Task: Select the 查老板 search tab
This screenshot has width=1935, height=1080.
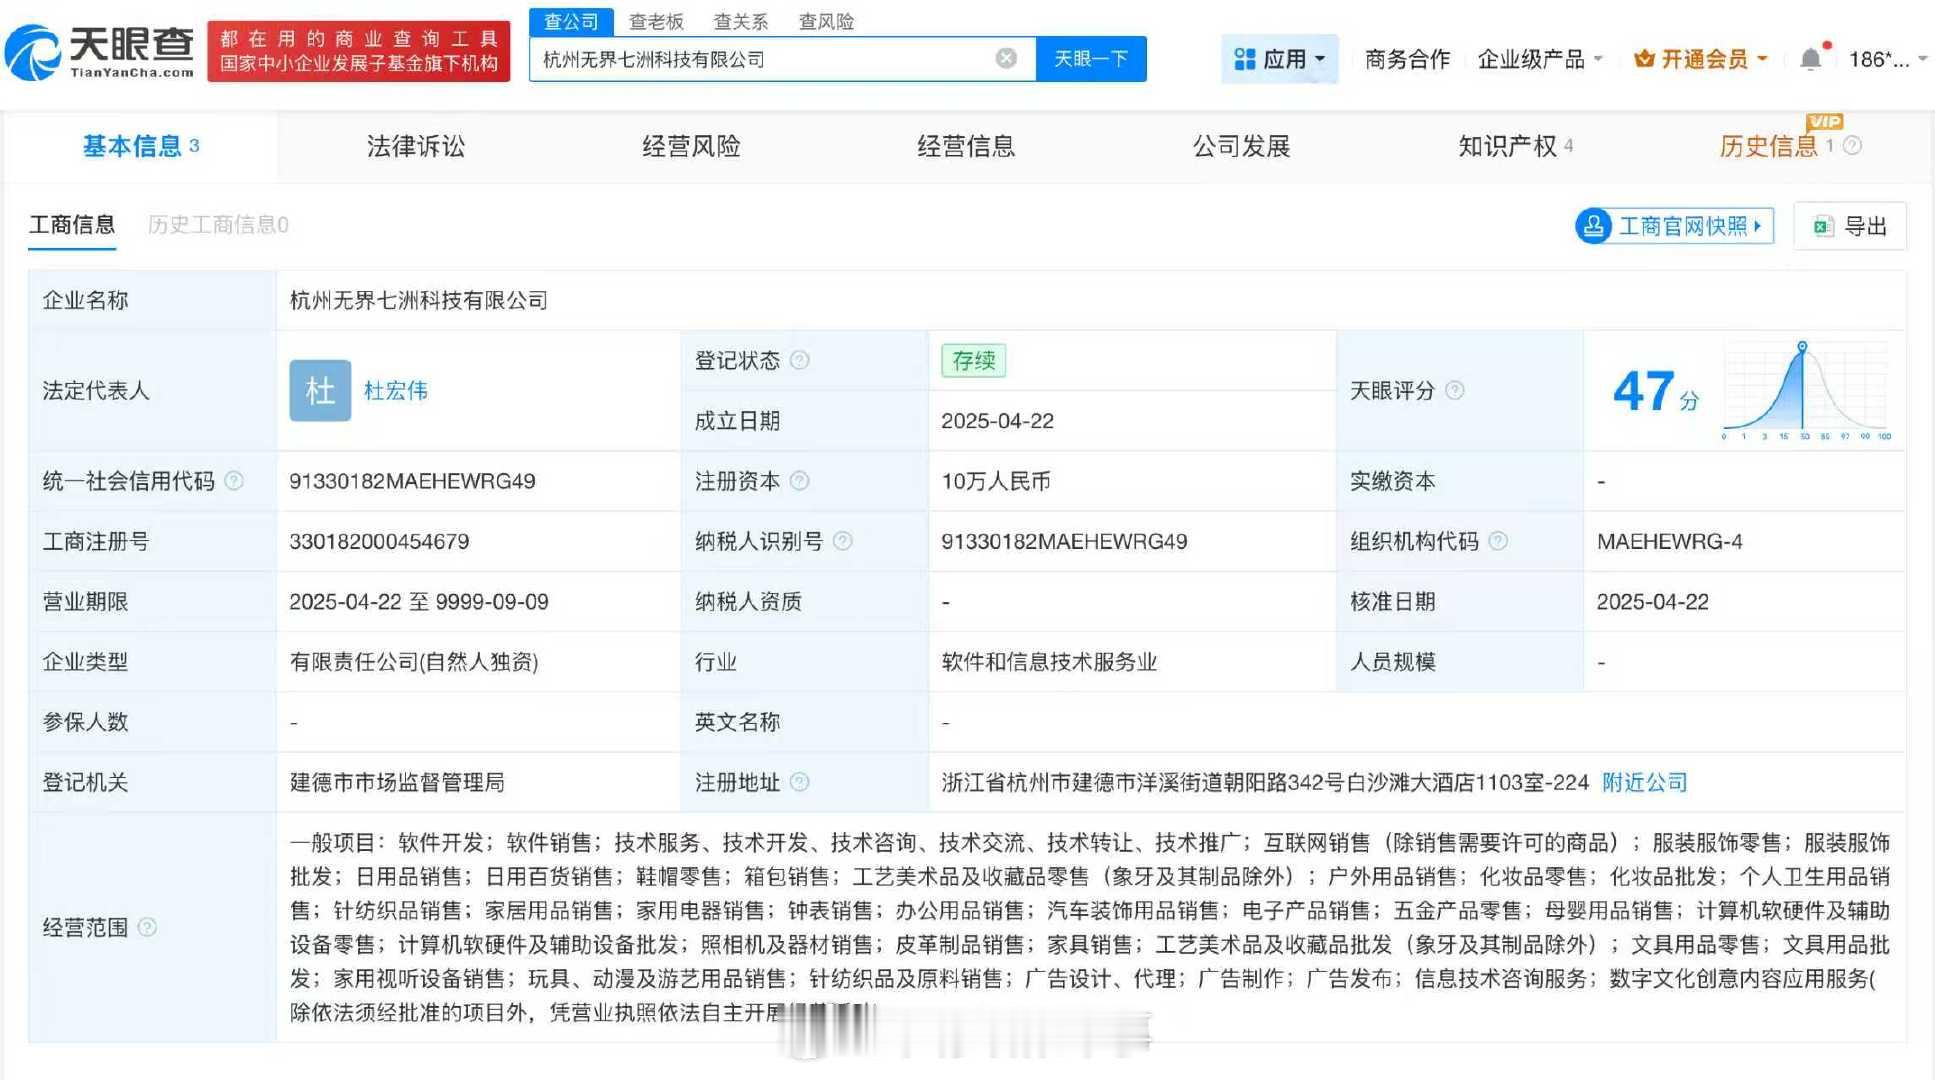Action: click(656, 21)
